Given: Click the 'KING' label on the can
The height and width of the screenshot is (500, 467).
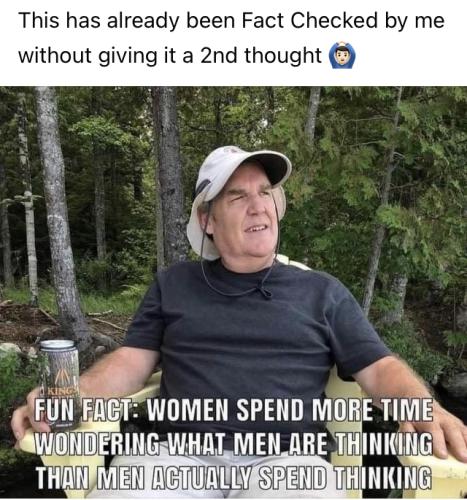Looking at the screenshot, I should pyautogui.click(x=59, y=390).
